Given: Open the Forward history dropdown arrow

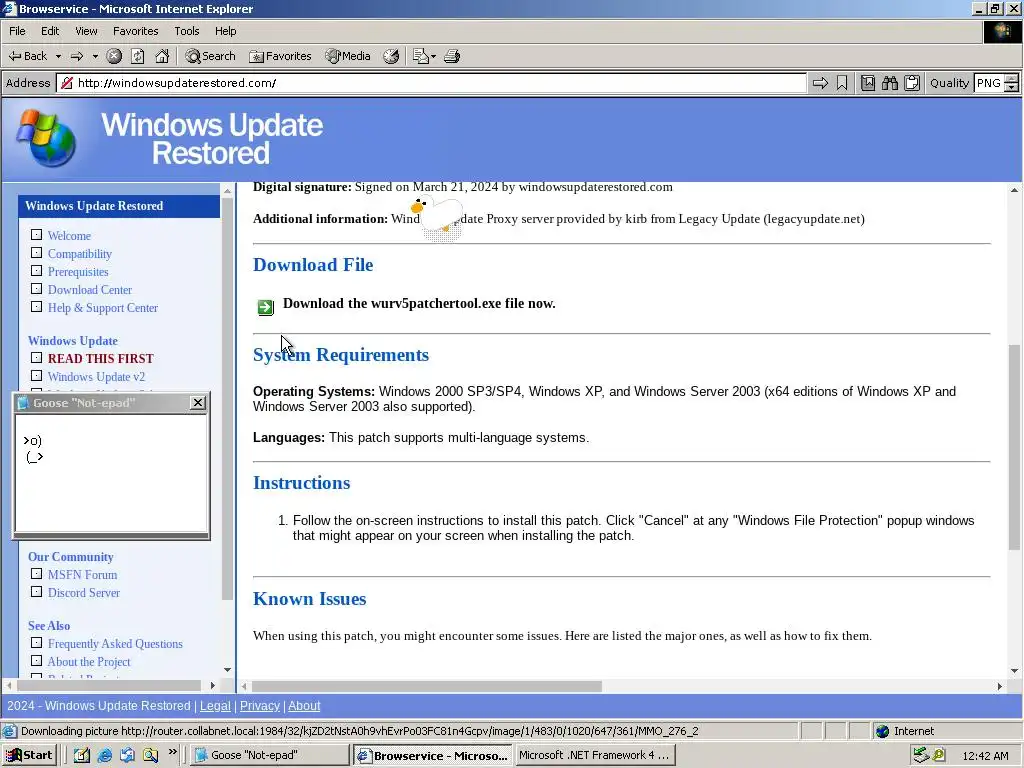Looking at the screenshot, I should point(95,56).
